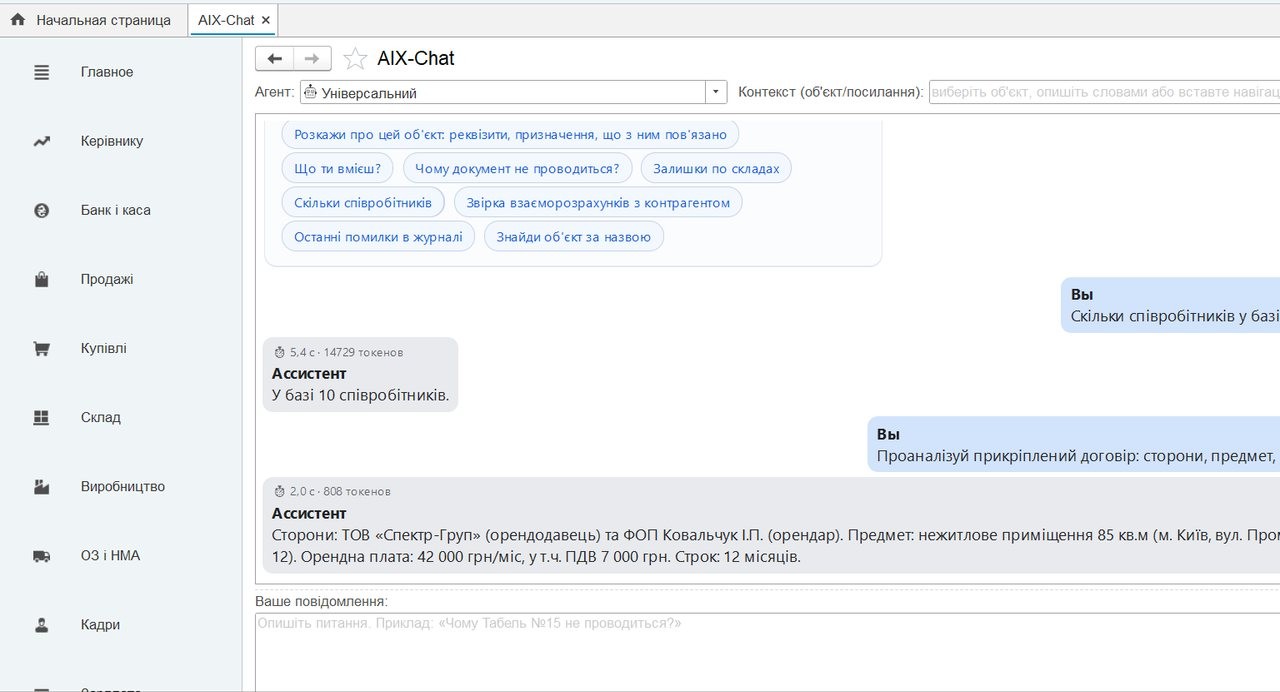Screen dimensions: 1280x692
Task: Focus the Контекст object/link input field
Action: (x=1104, y=92)
